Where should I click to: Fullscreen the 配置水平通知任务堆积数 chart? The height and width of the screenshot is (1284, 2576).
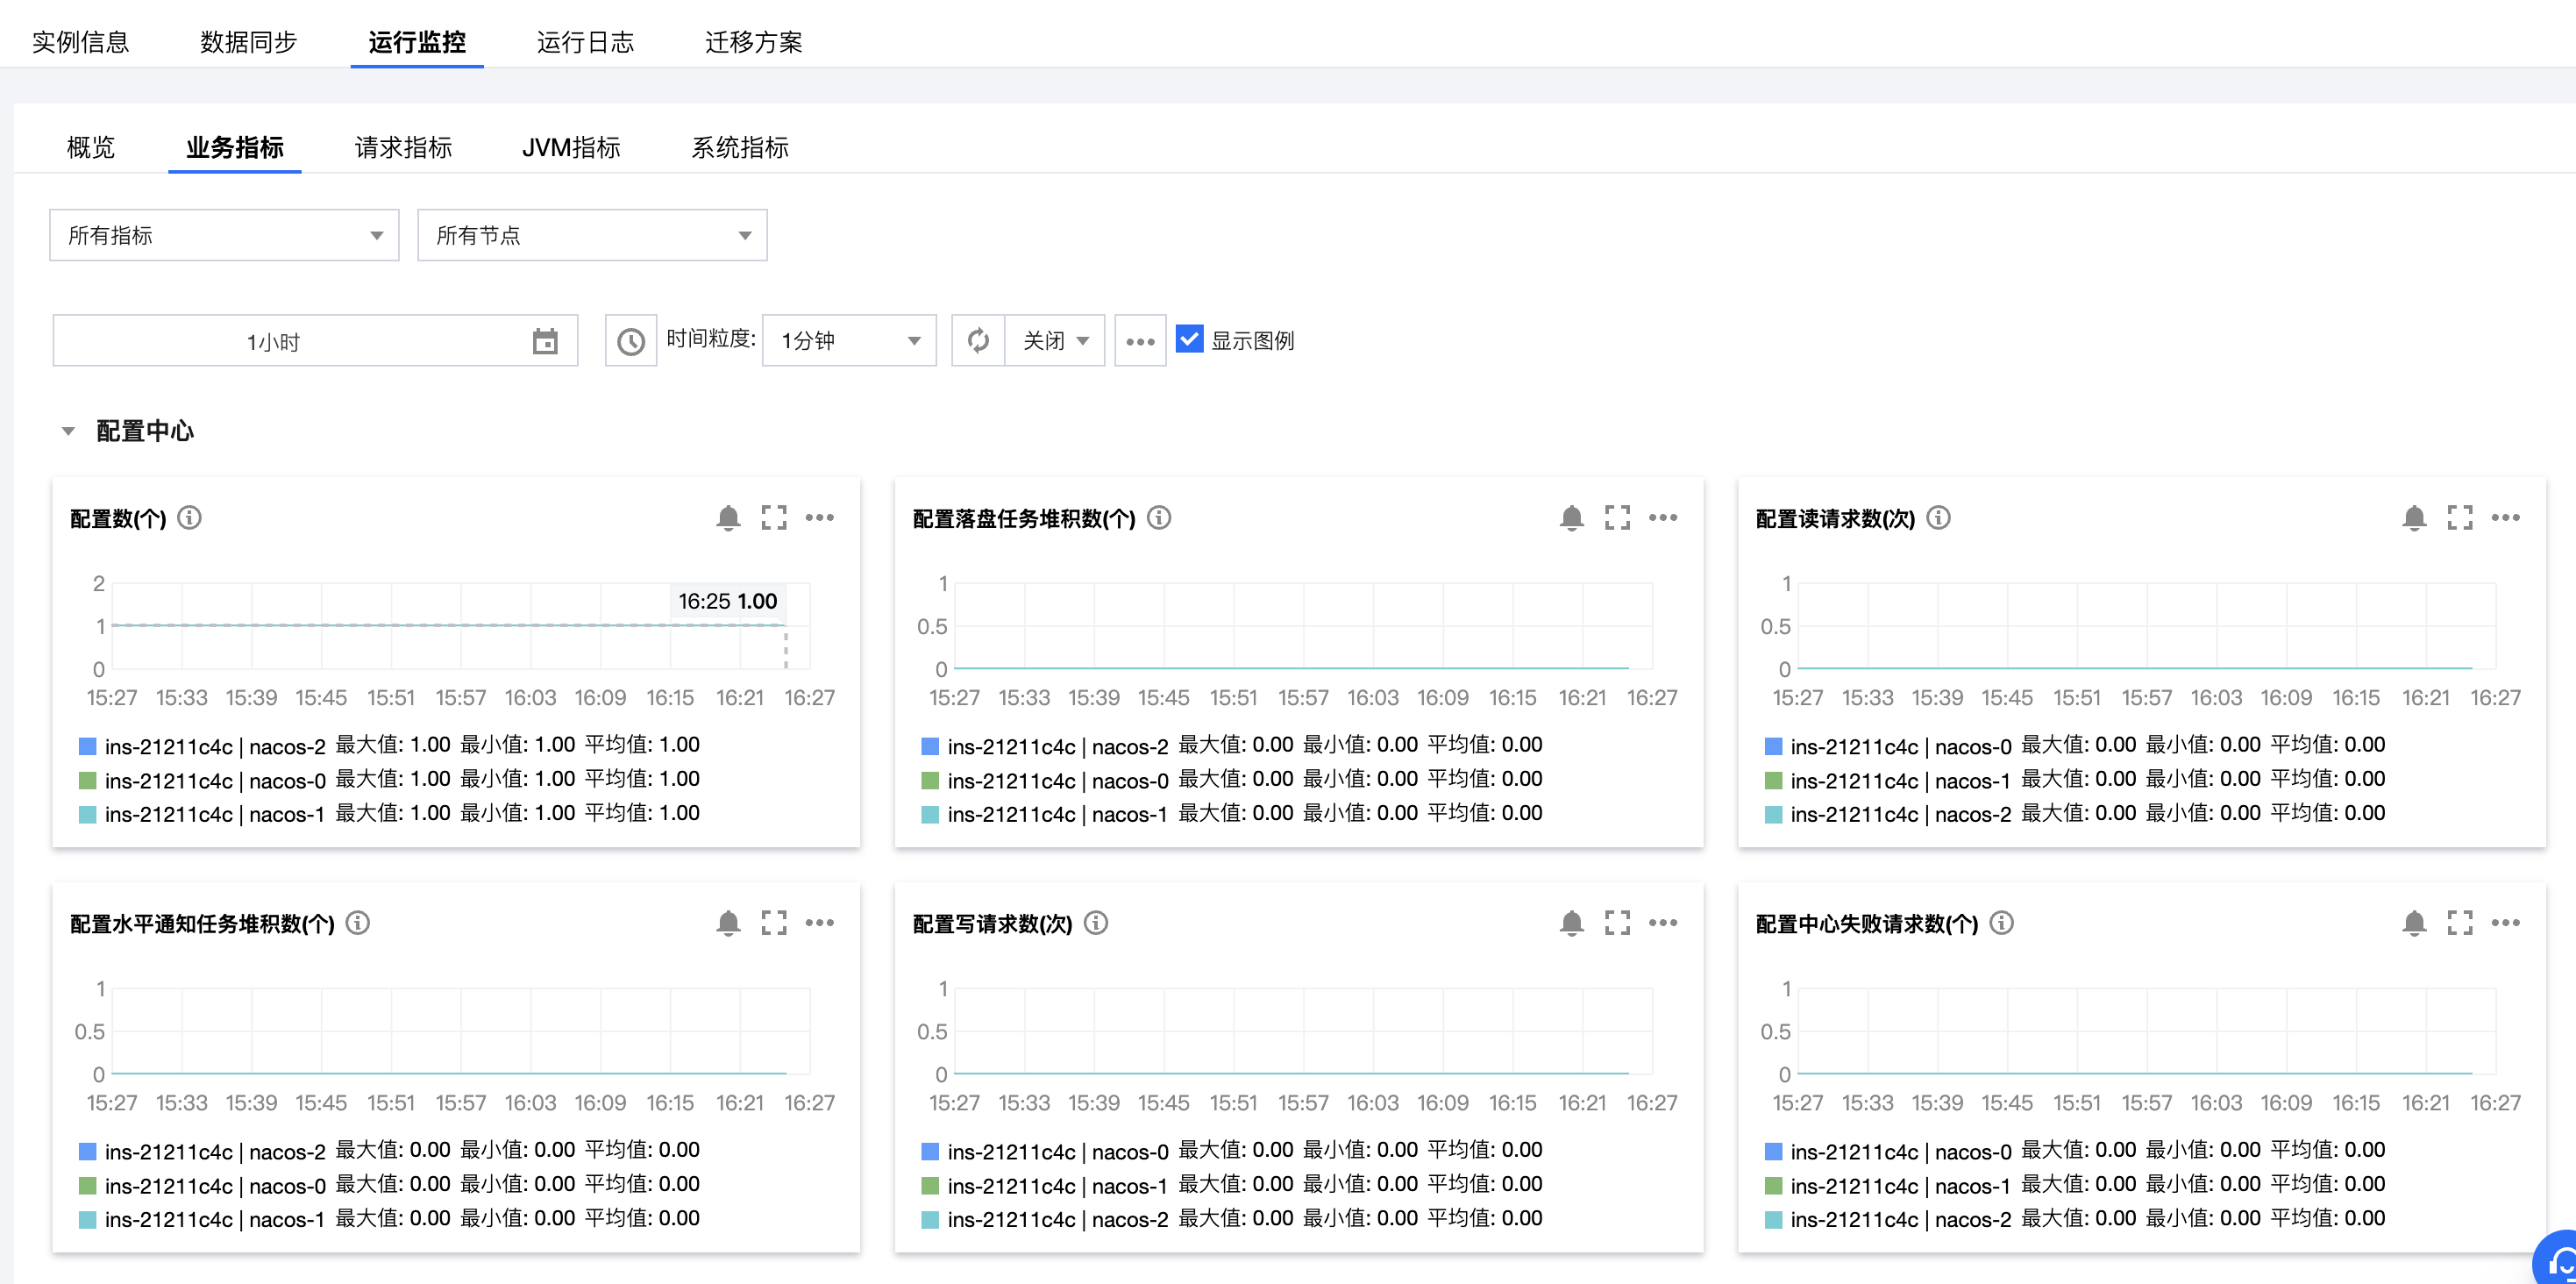pos(774,923)
